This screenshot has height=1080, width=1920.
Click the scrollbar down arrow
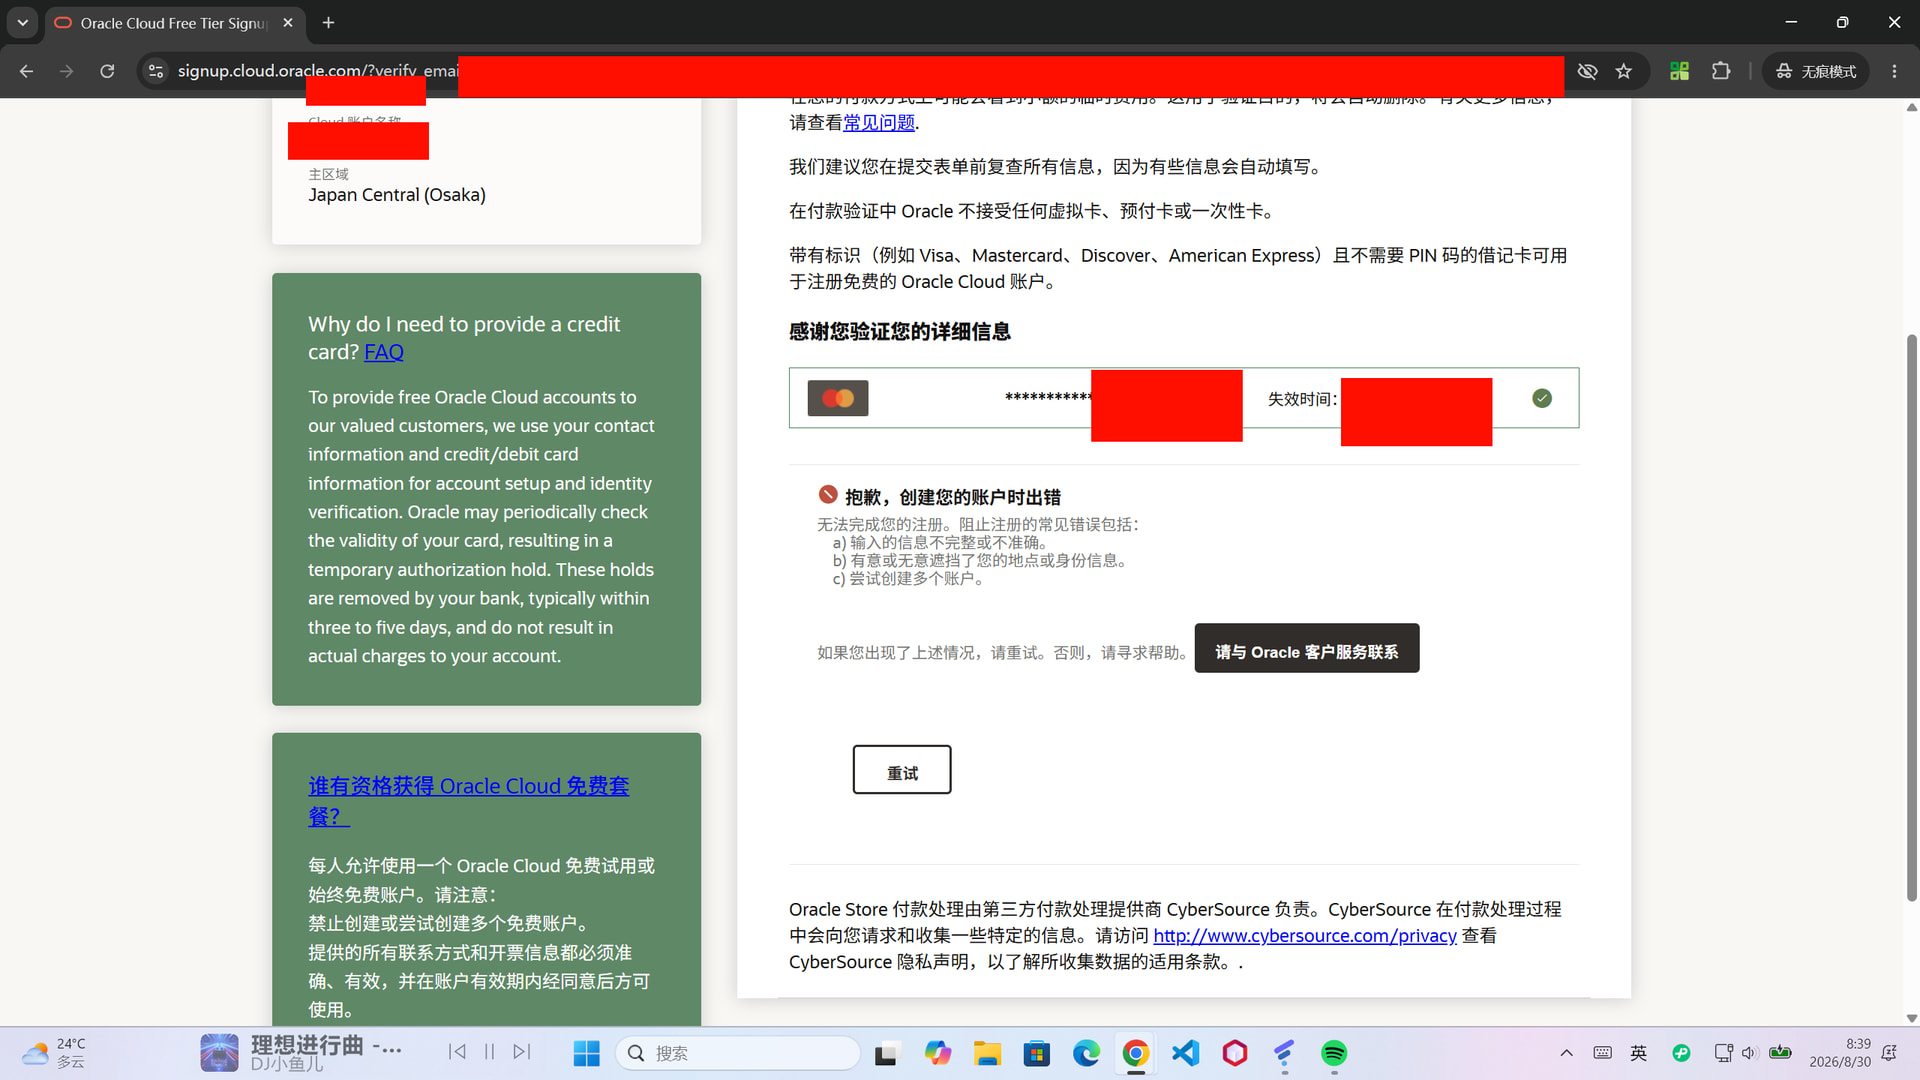[1912, 1018]
